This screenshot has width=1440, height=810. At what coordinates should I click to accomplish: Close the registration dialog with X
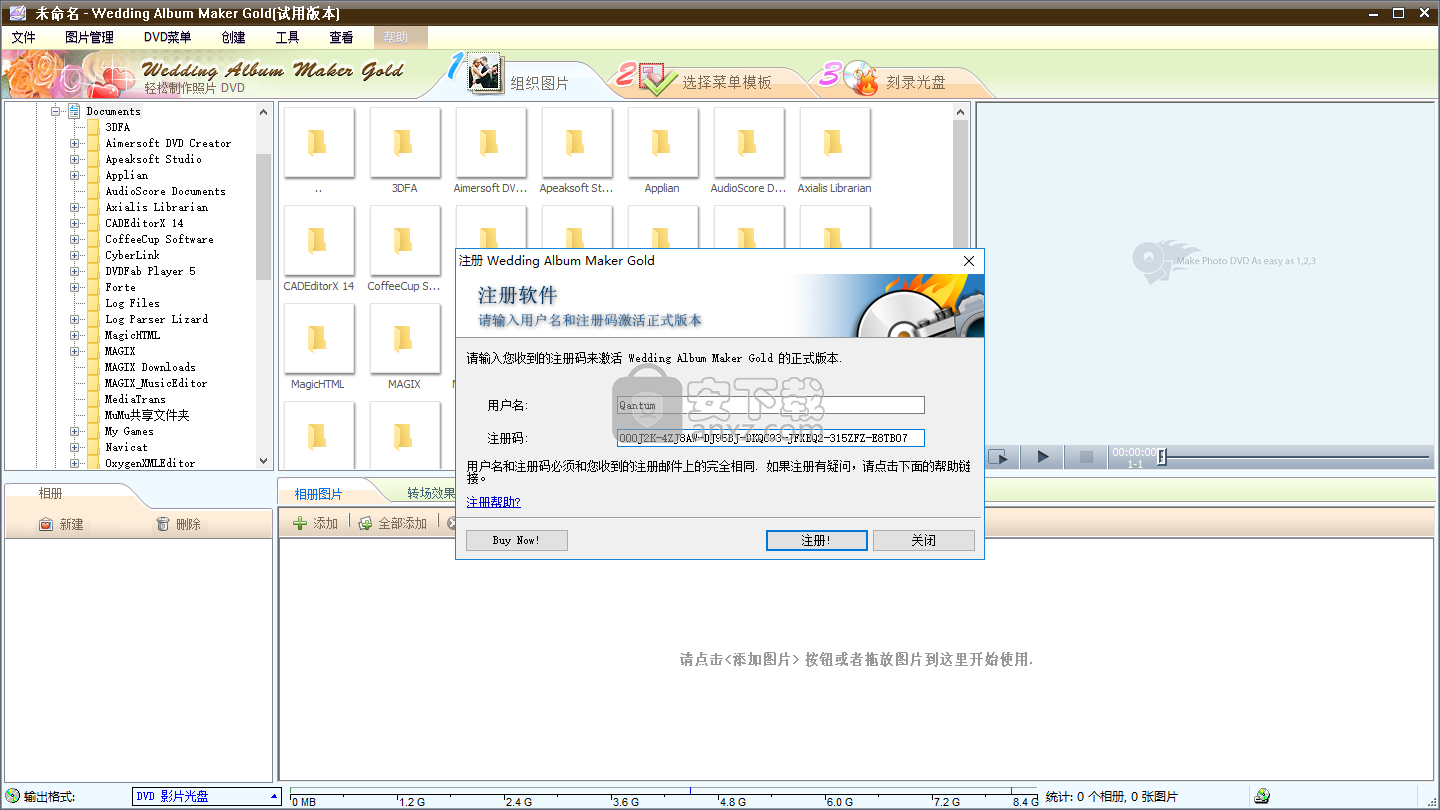point(968,261)
